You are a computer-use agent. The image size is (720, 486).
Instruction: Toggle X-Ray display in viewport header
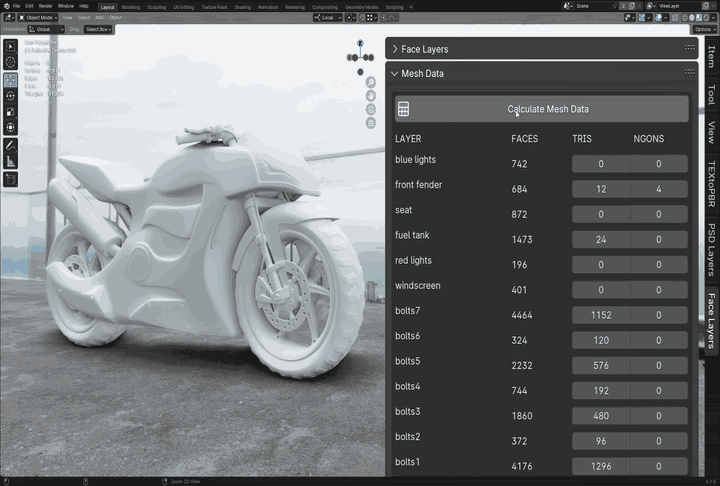pos(675,17)
